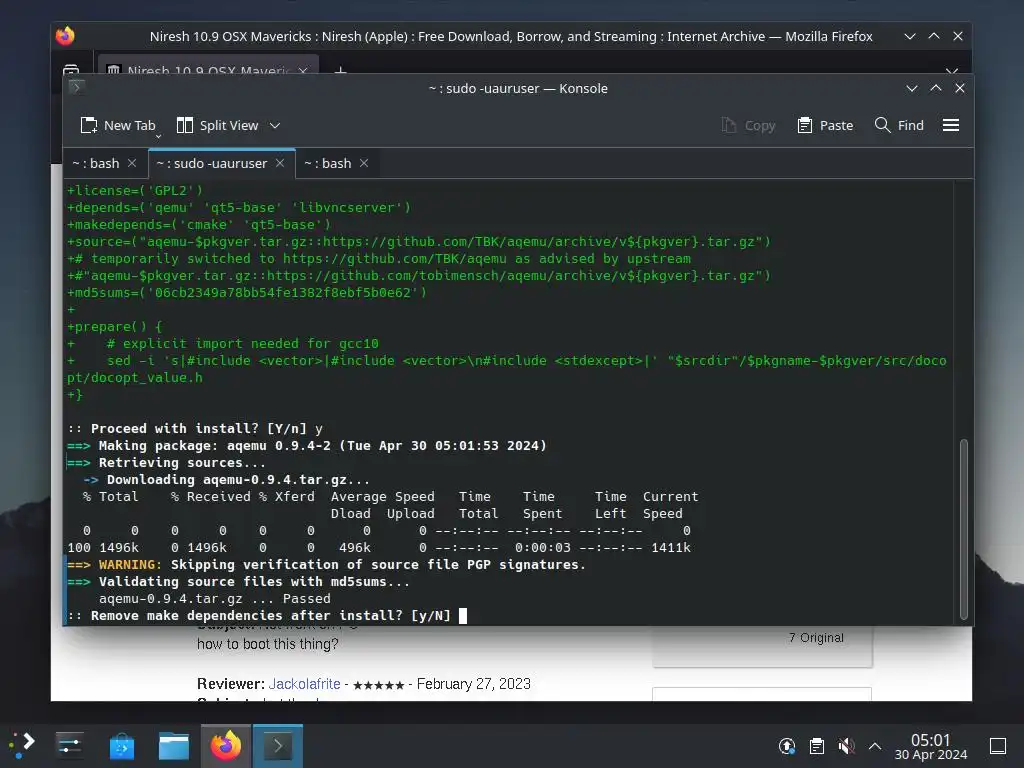Close the last bash tab
The width and height of the screenshot is (1024, 768).
tap(364, 163)
